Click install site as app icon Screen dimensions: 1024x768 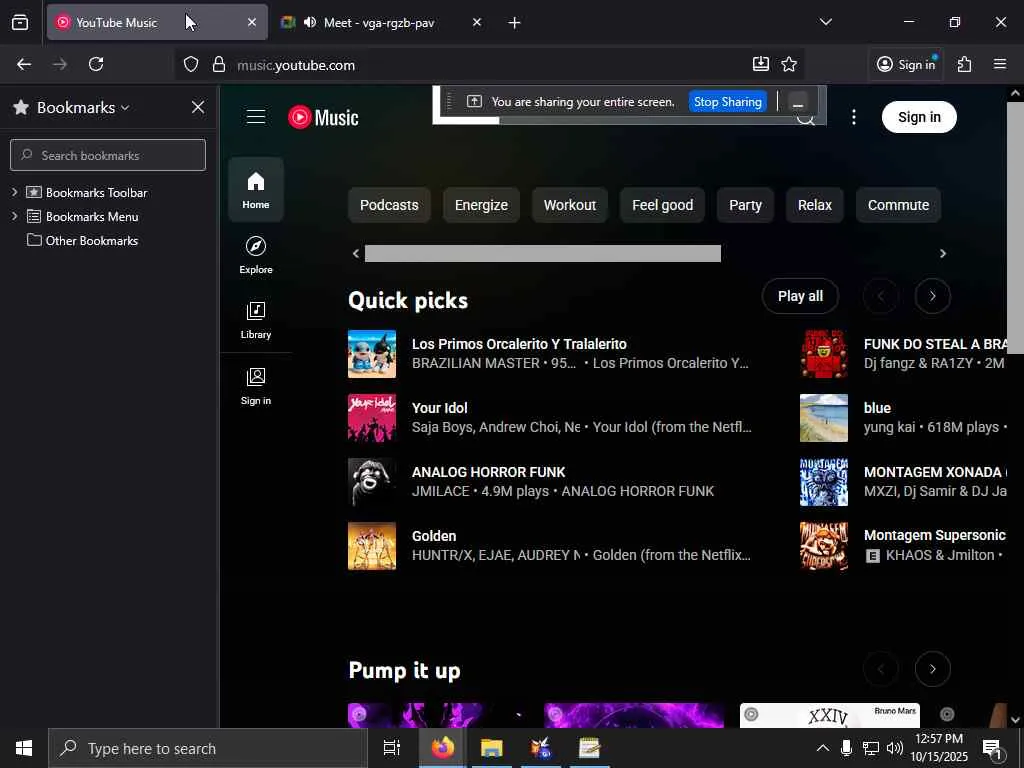point(761,64)
